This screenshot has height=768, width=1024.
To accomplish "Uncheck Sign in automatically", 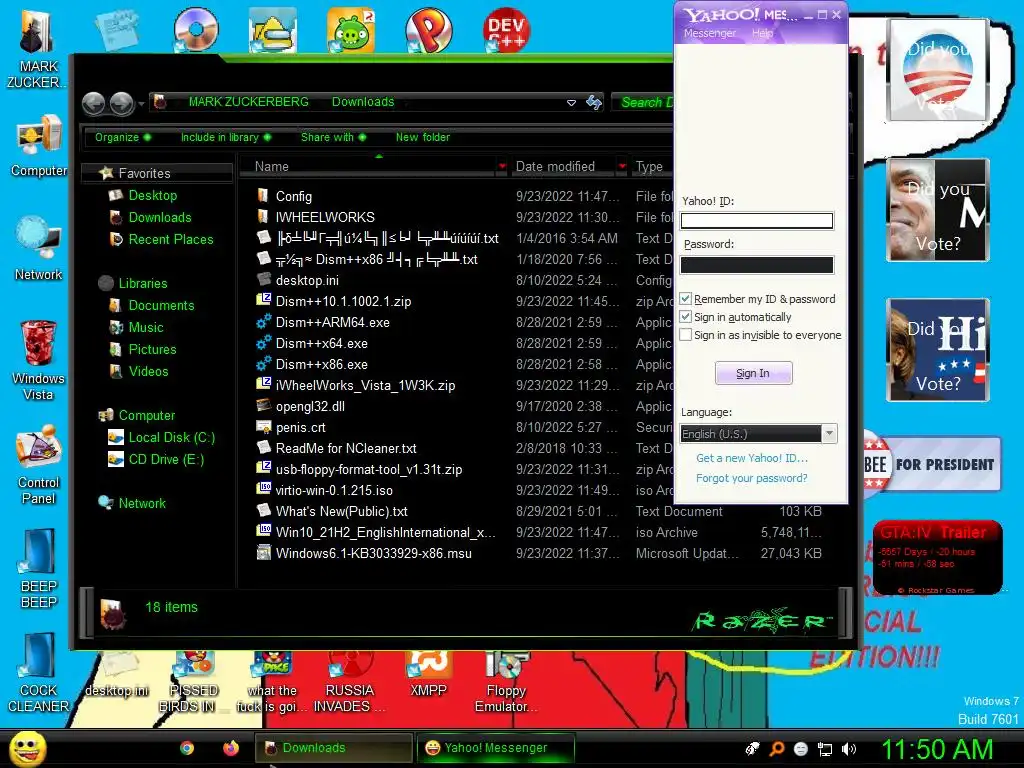I will click(x=686, y=317).
